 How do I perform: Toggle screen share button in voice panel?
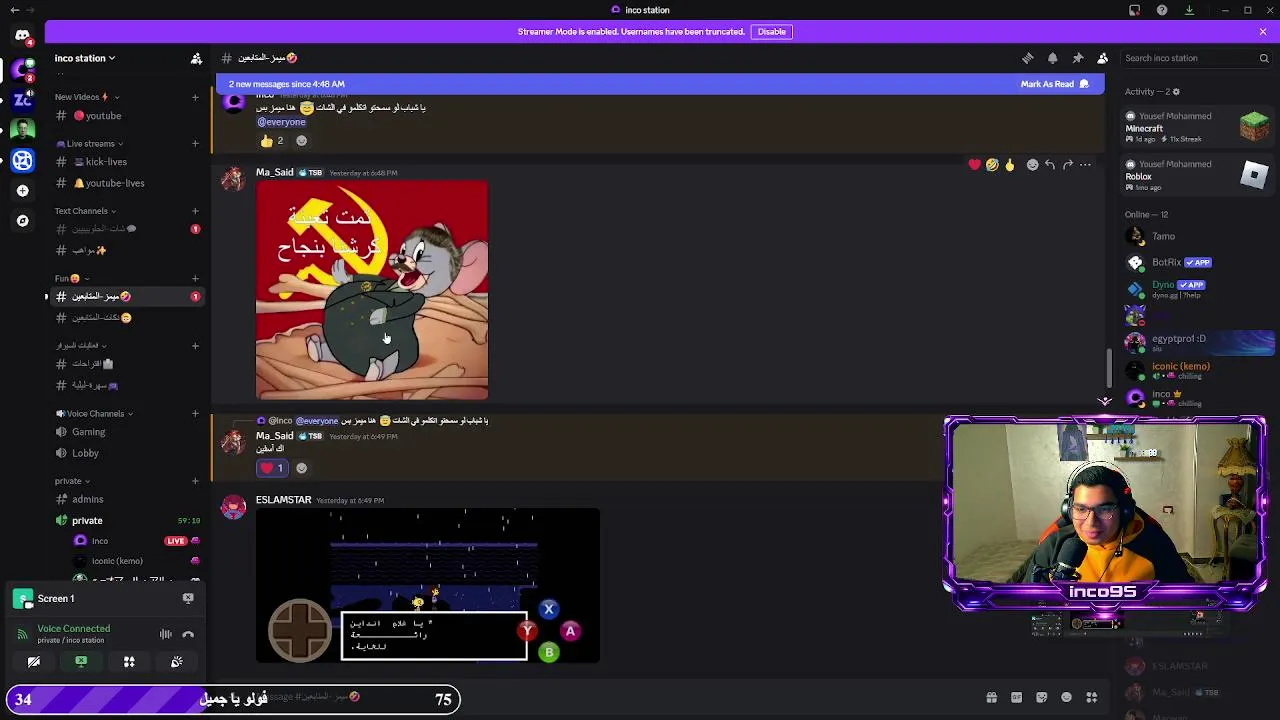coord(81,662)
